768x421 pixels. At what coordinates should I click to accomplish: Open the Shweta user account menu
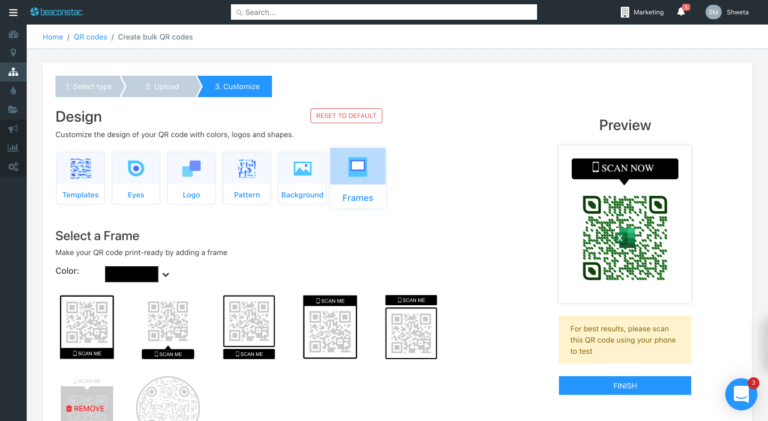(727, 12)
